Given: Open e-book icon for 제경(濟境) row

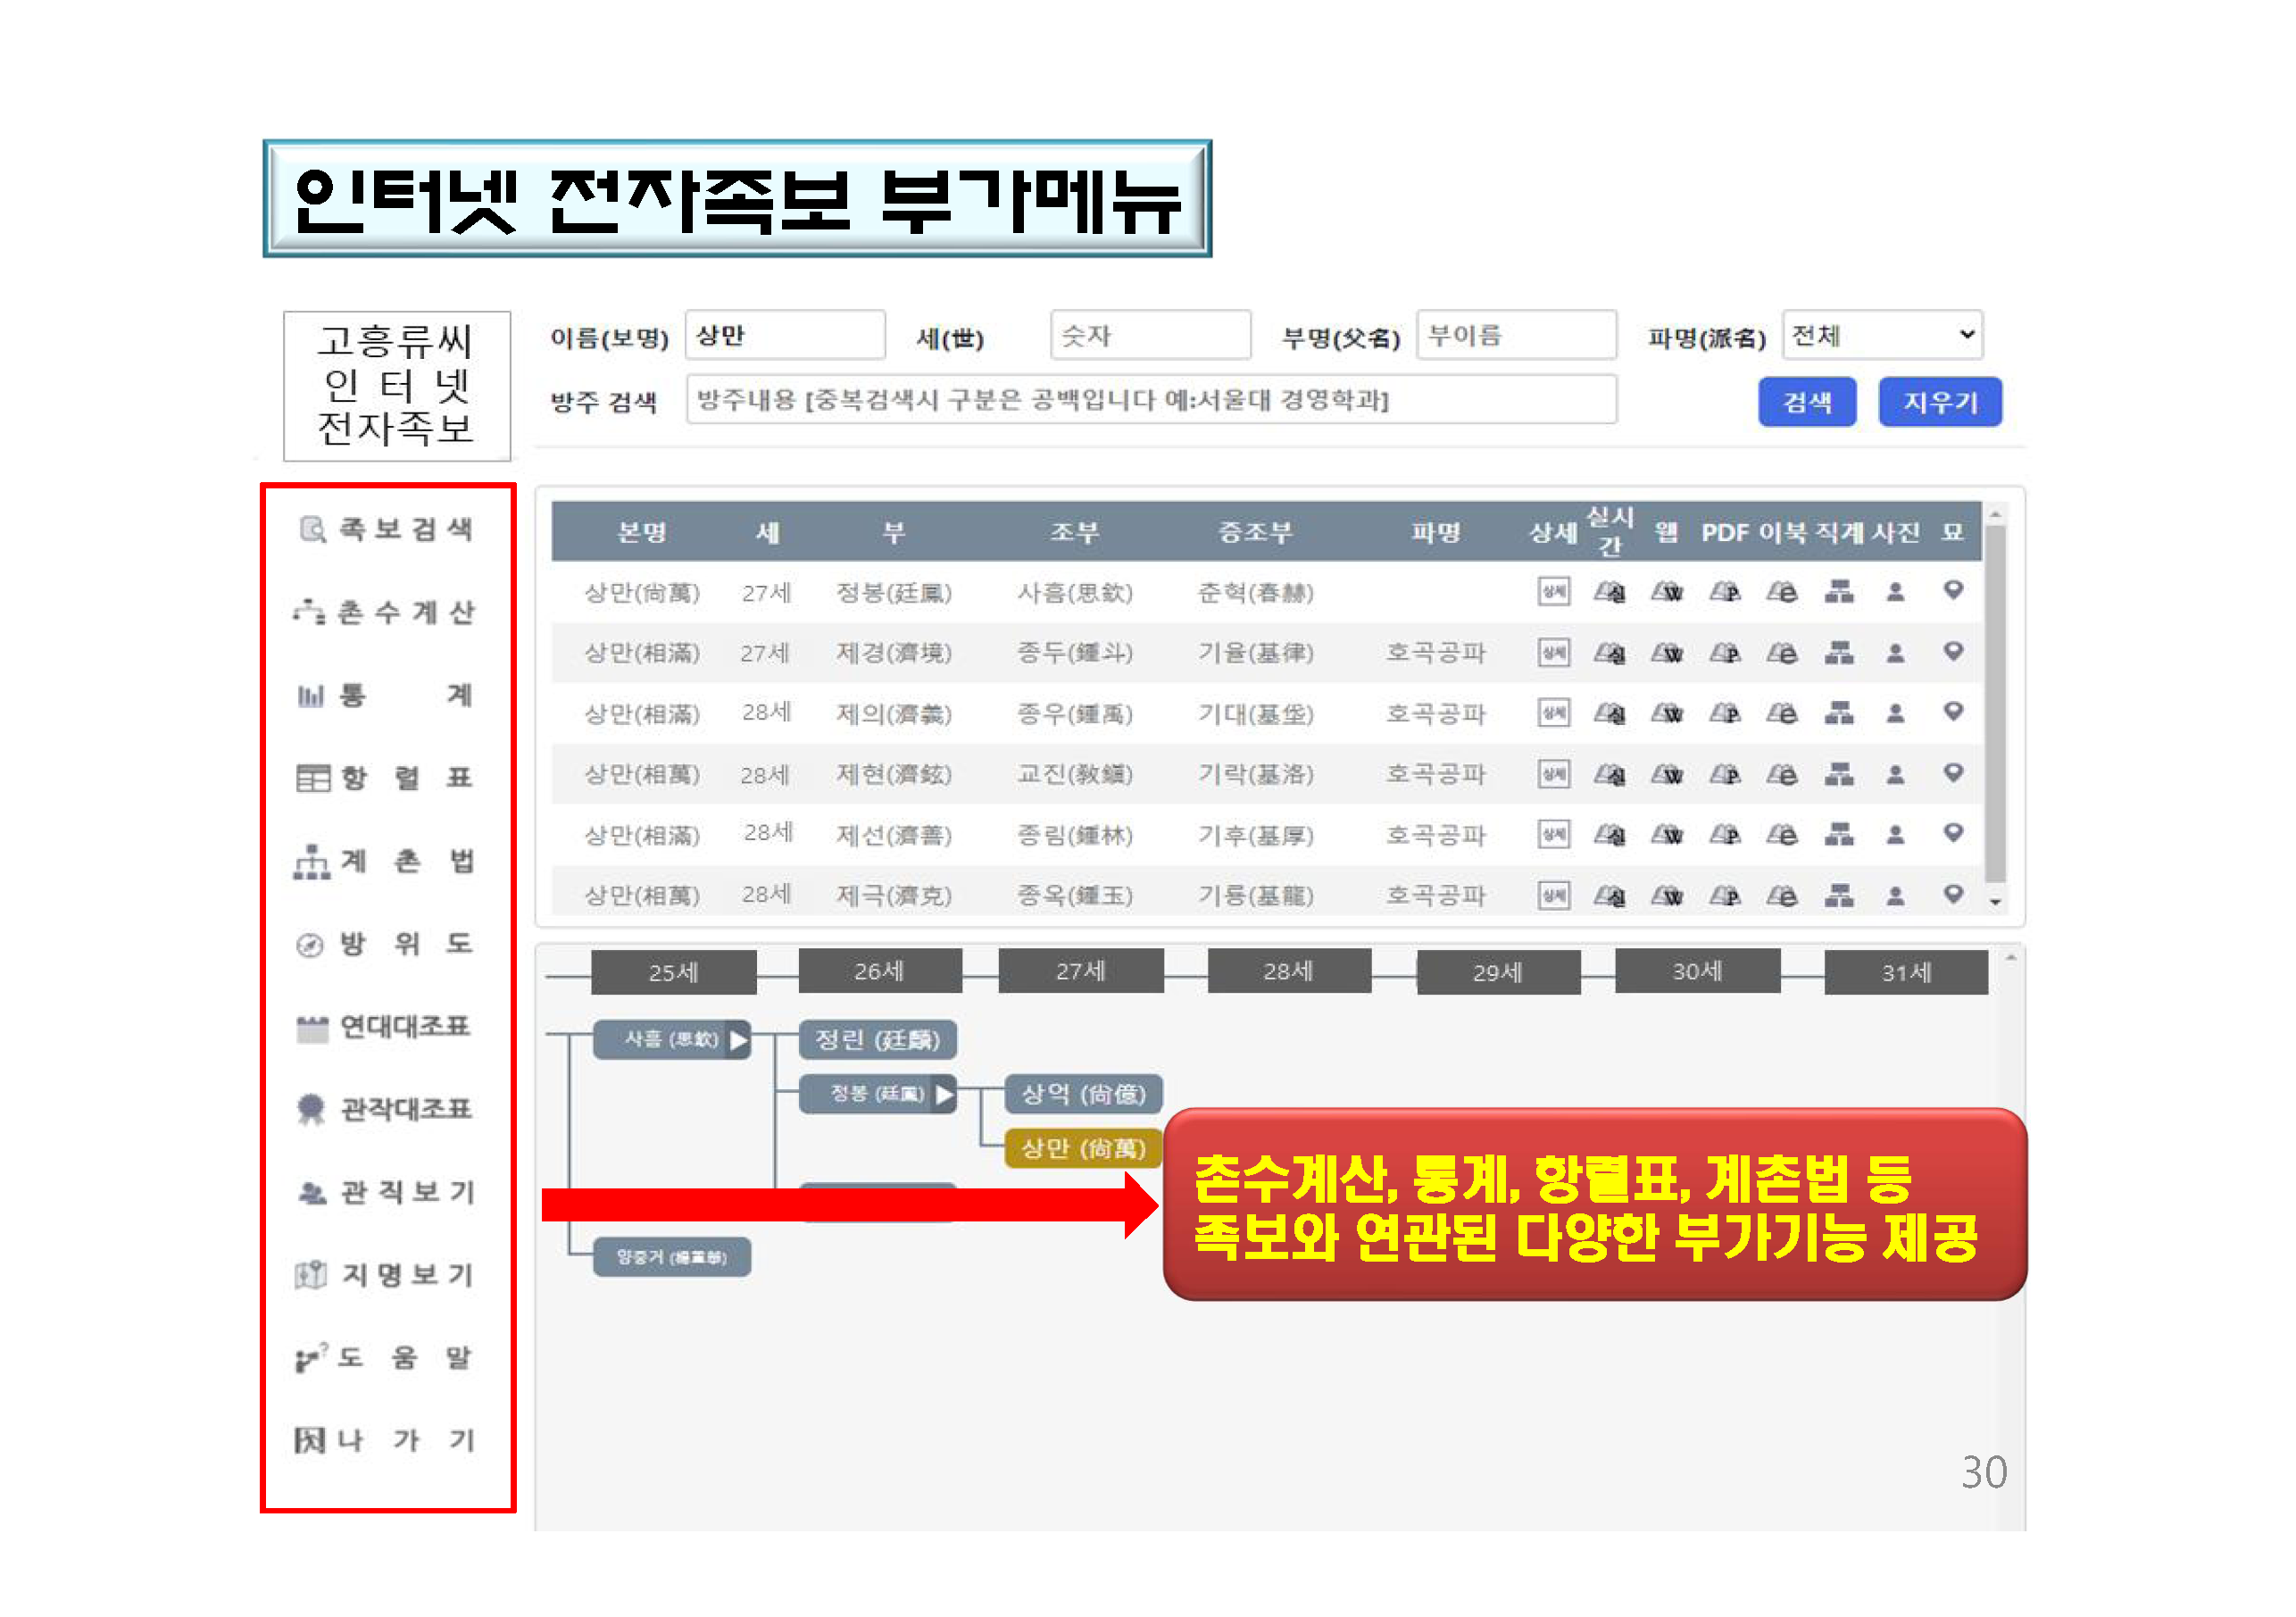Looking at the screenshot, I should [1781, 653].
